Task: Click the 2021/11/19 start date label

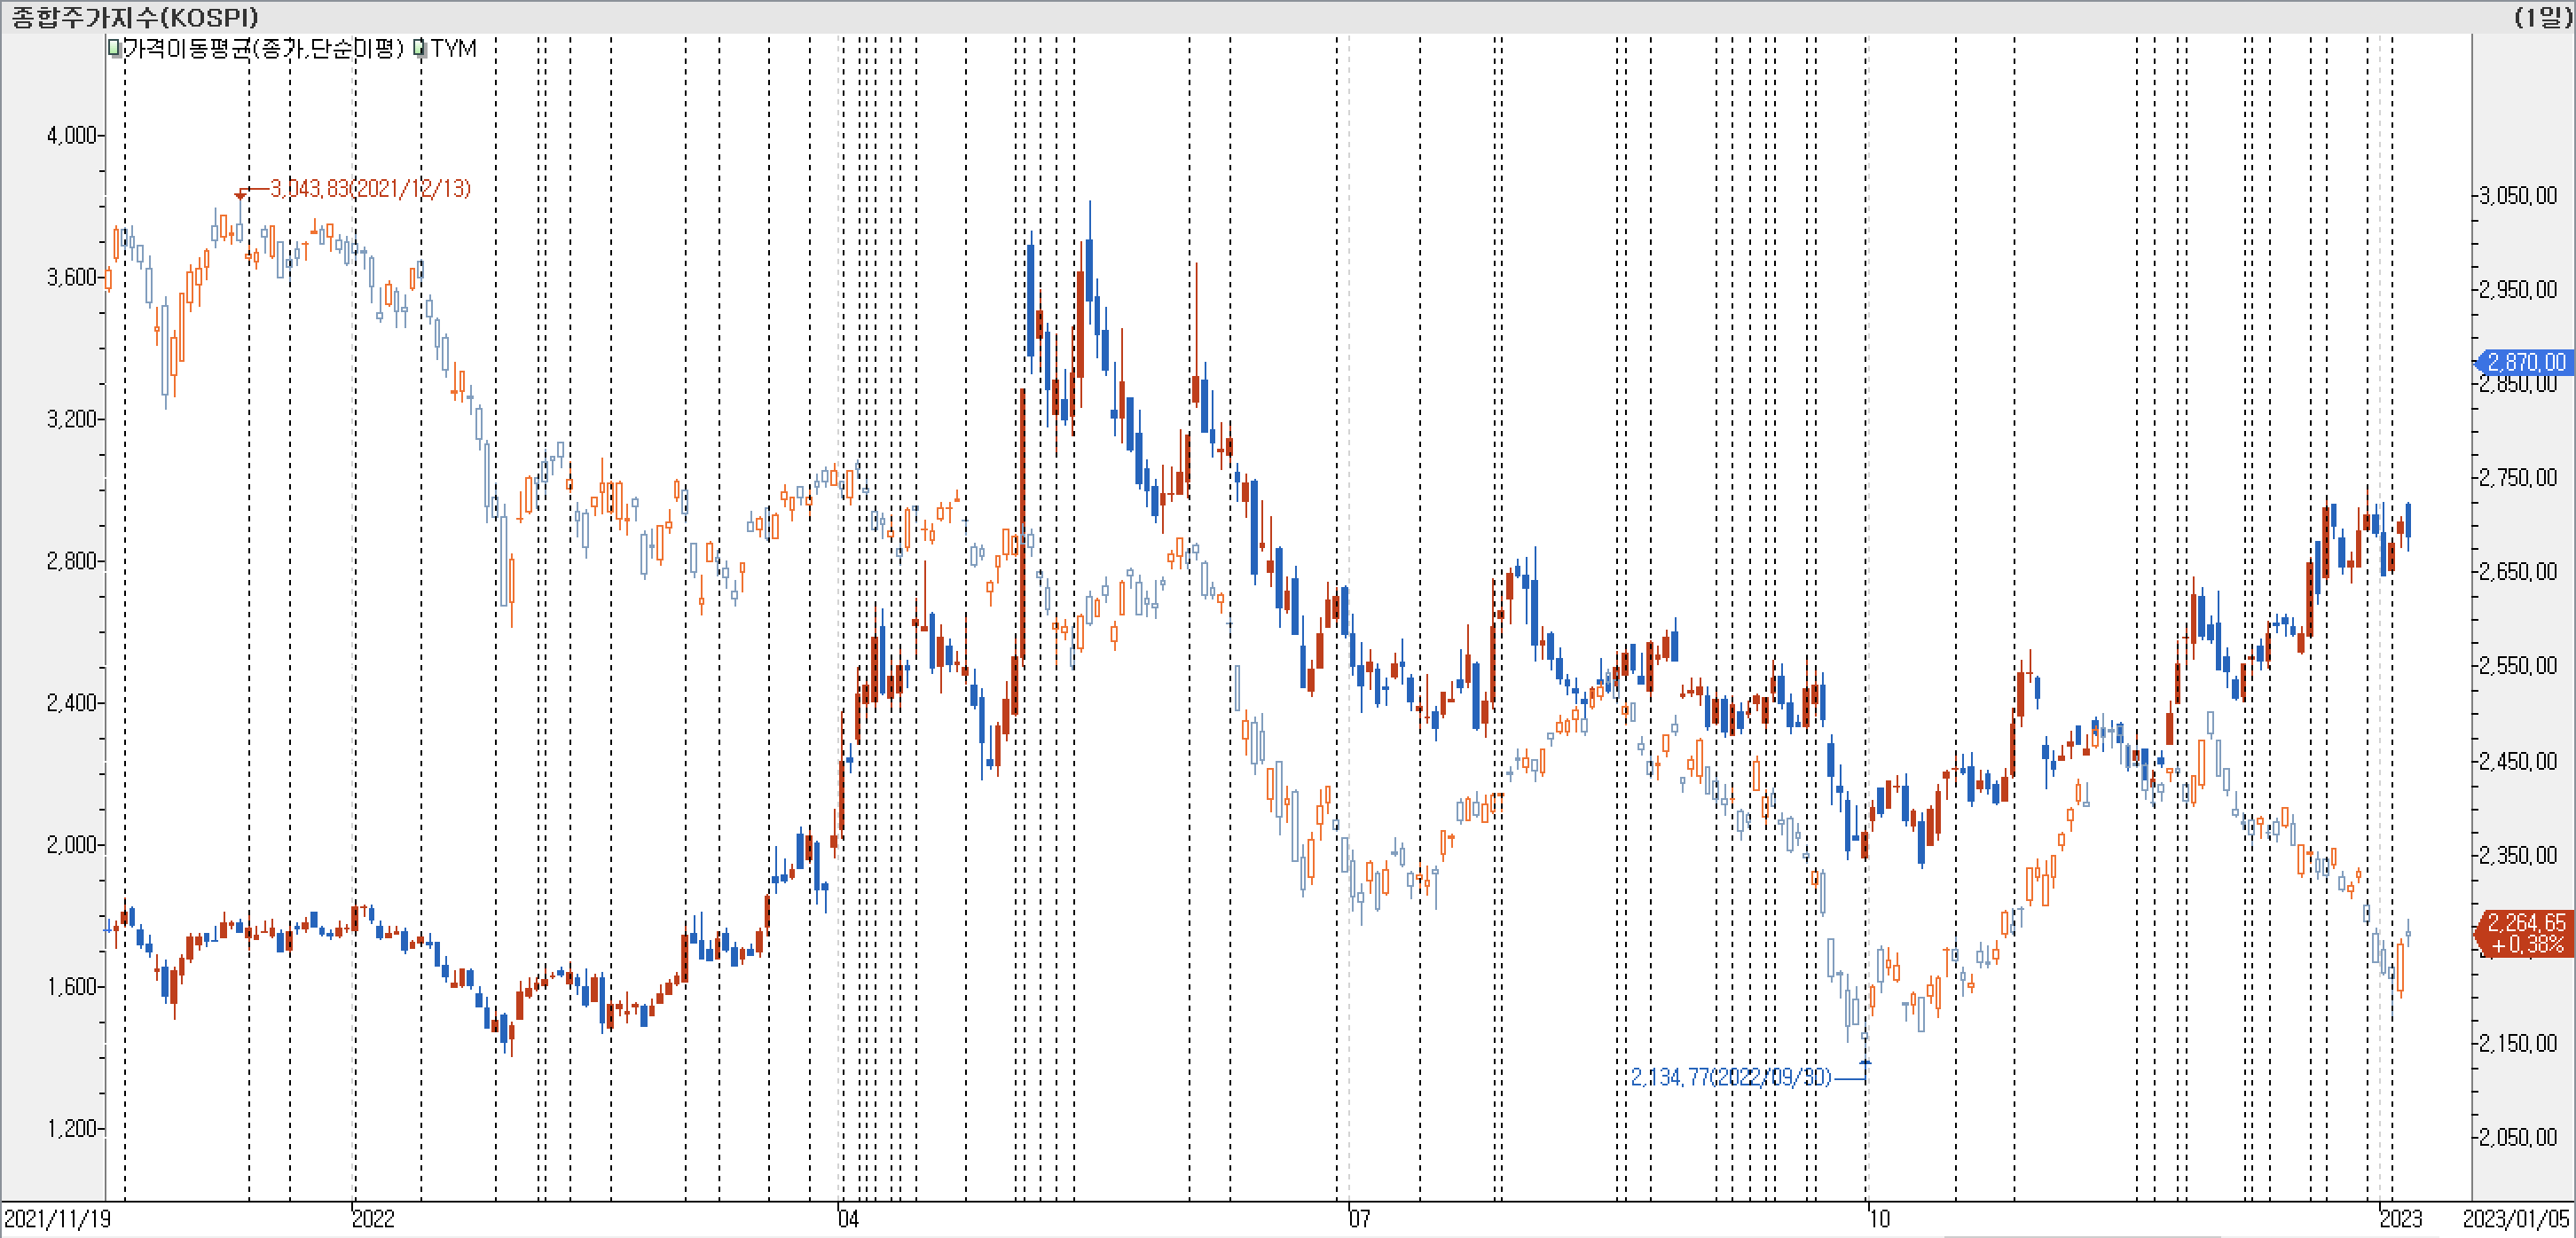Action: pos(57,1219)
